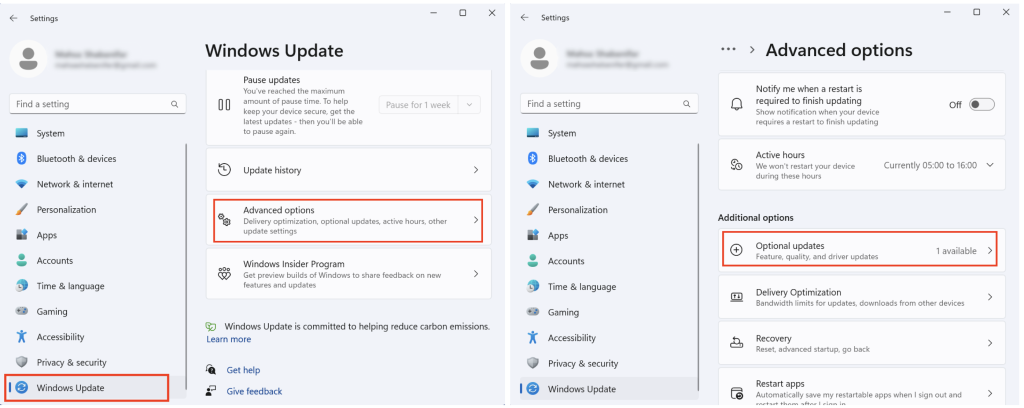The image size is (1024, 408).
Task: Expand the Active hours chevron
Action: point(990,165)
